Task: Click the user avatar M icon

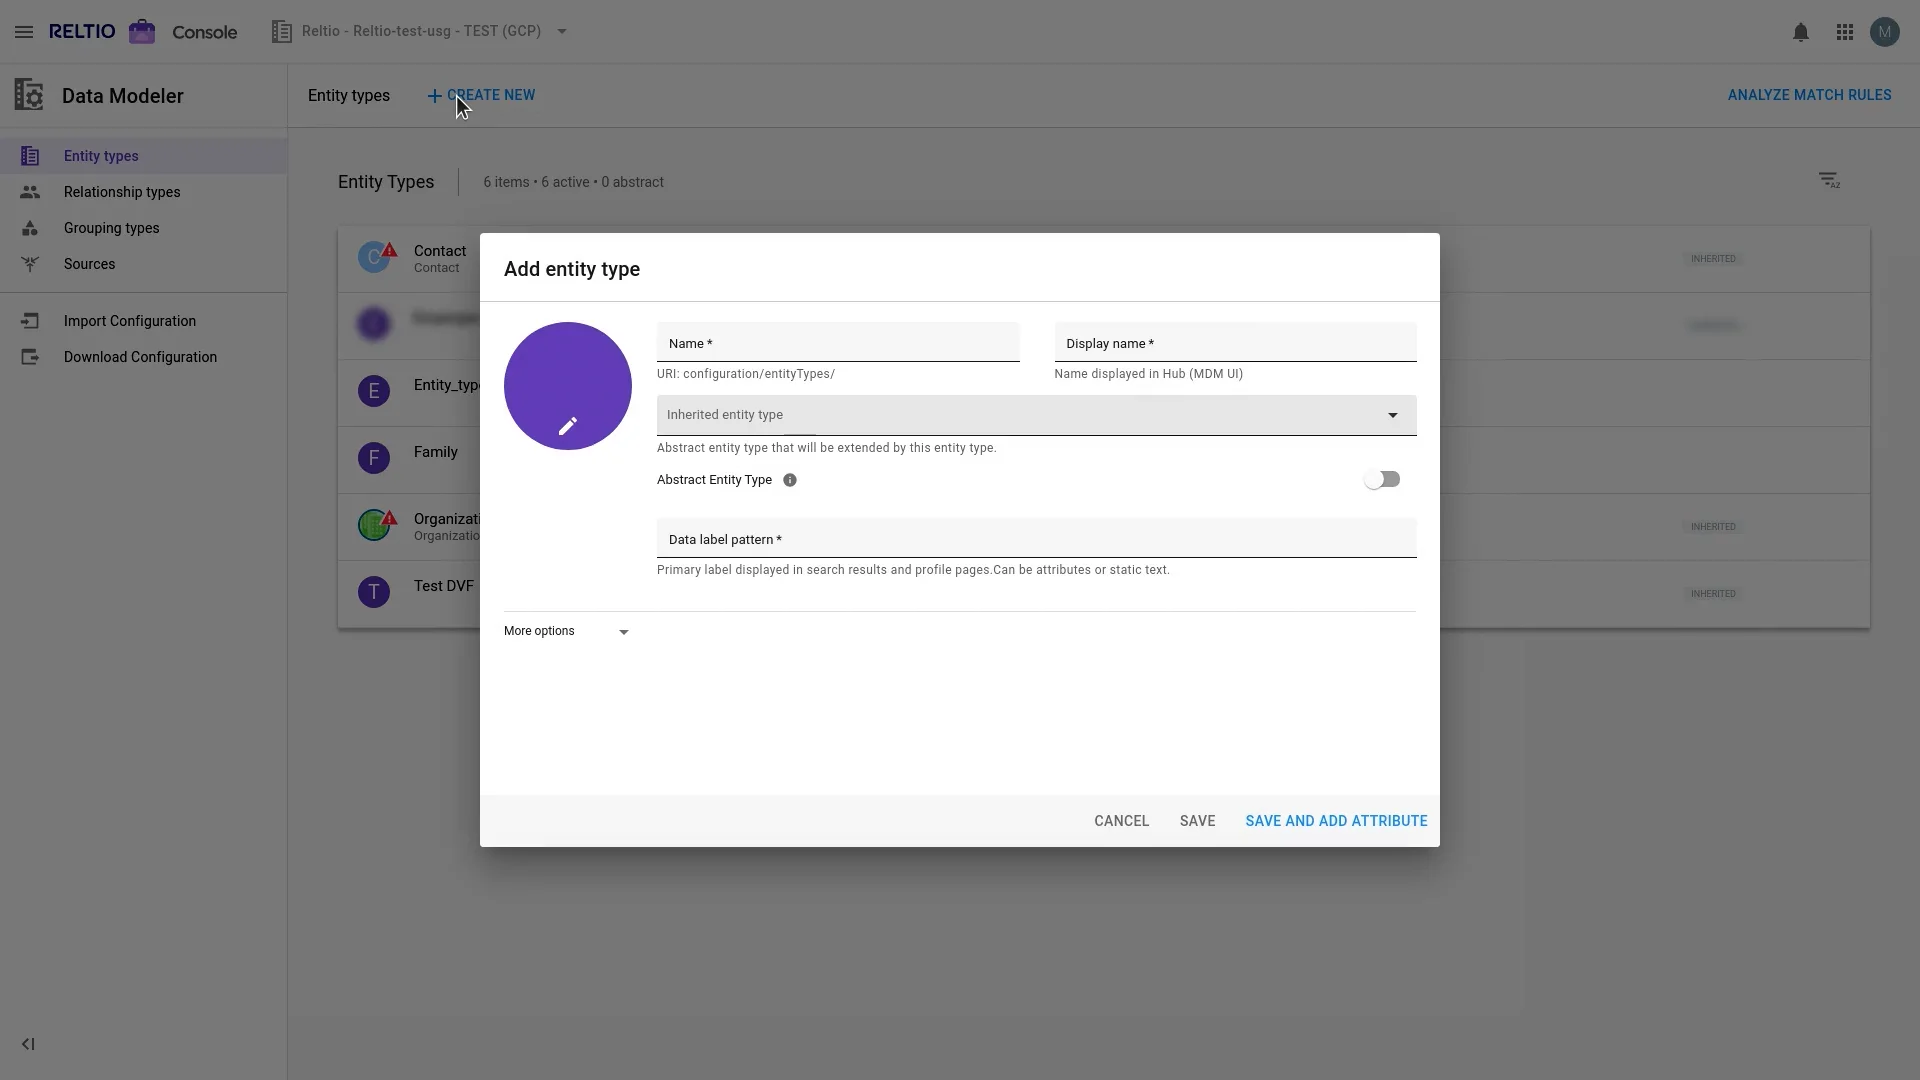Action: (x=1884, y=32)
